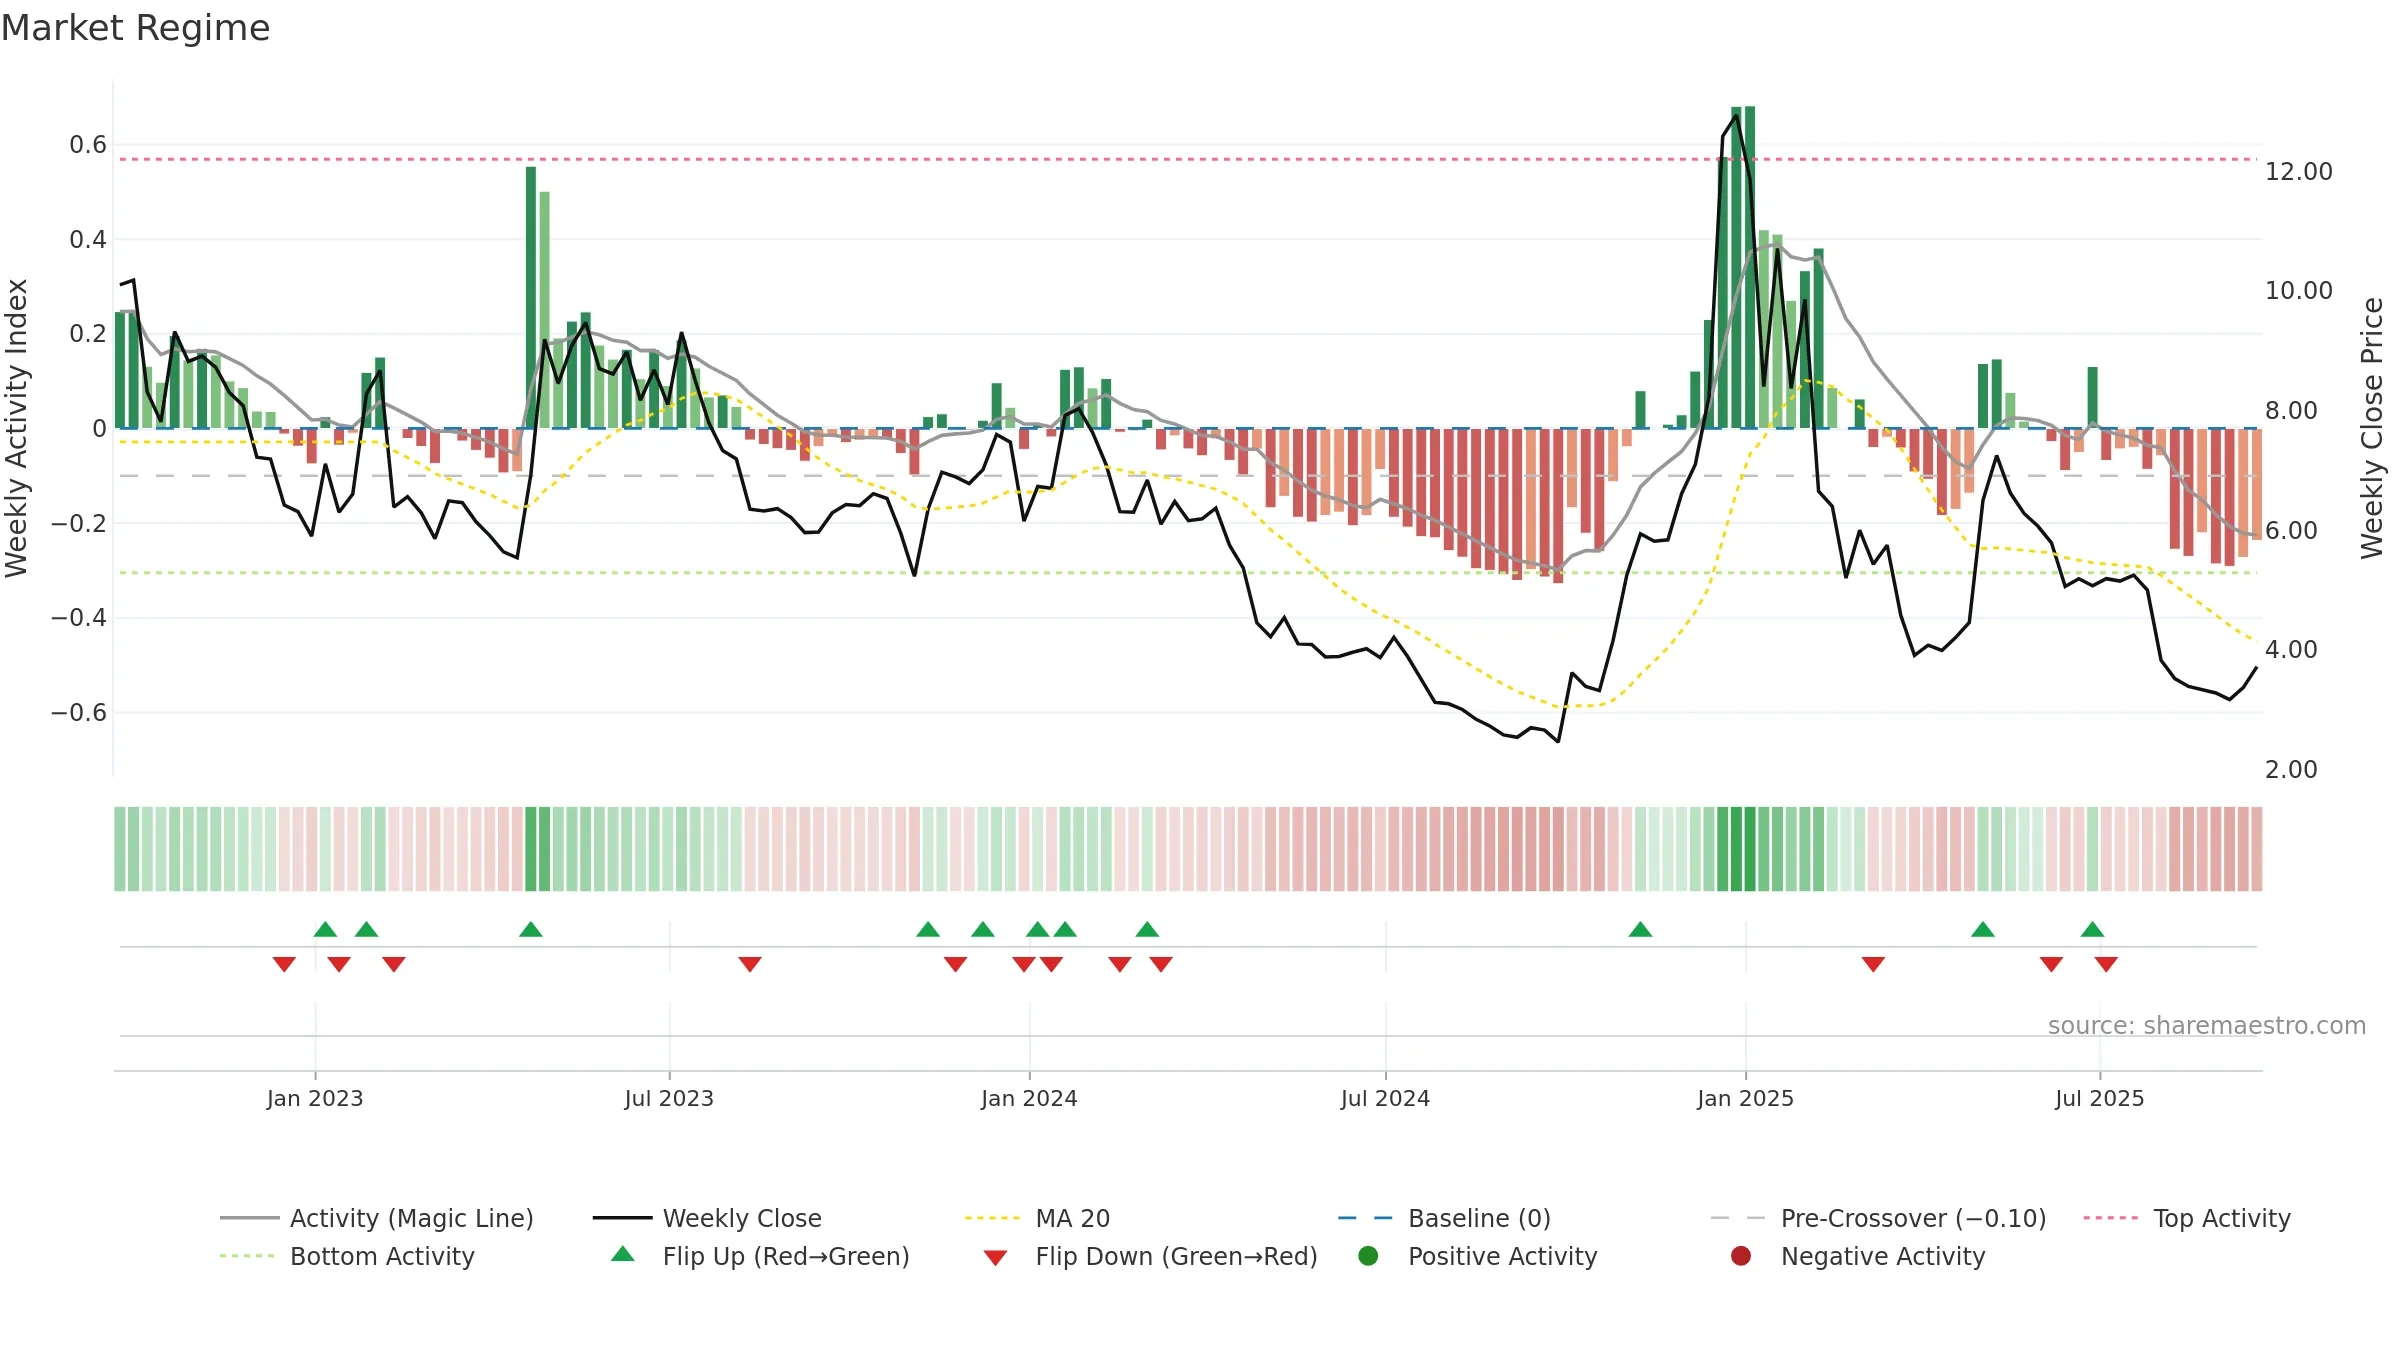Toggle Weekly Close legend entry
This screenshot has height=1350, width=2400.
pyautogui.click(x=707, y=1218)
